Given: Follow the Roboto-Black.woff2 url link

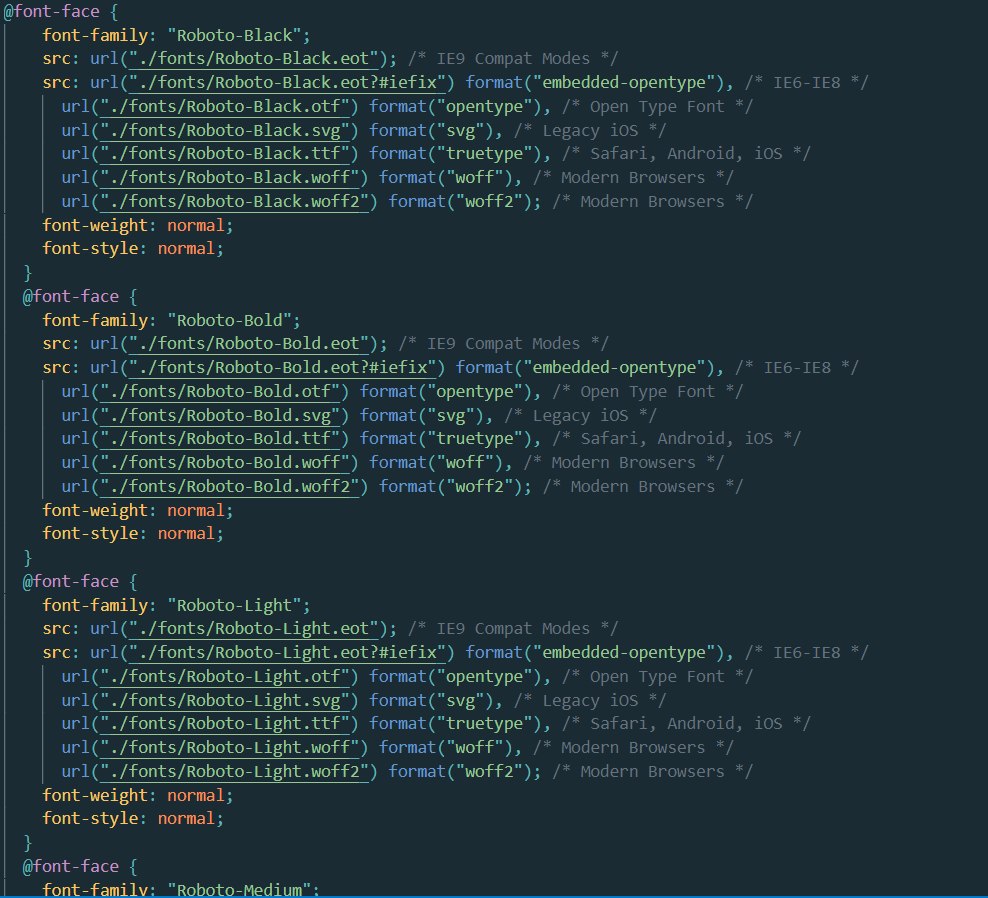Looking at the screenshot, I should pos(234,202).
